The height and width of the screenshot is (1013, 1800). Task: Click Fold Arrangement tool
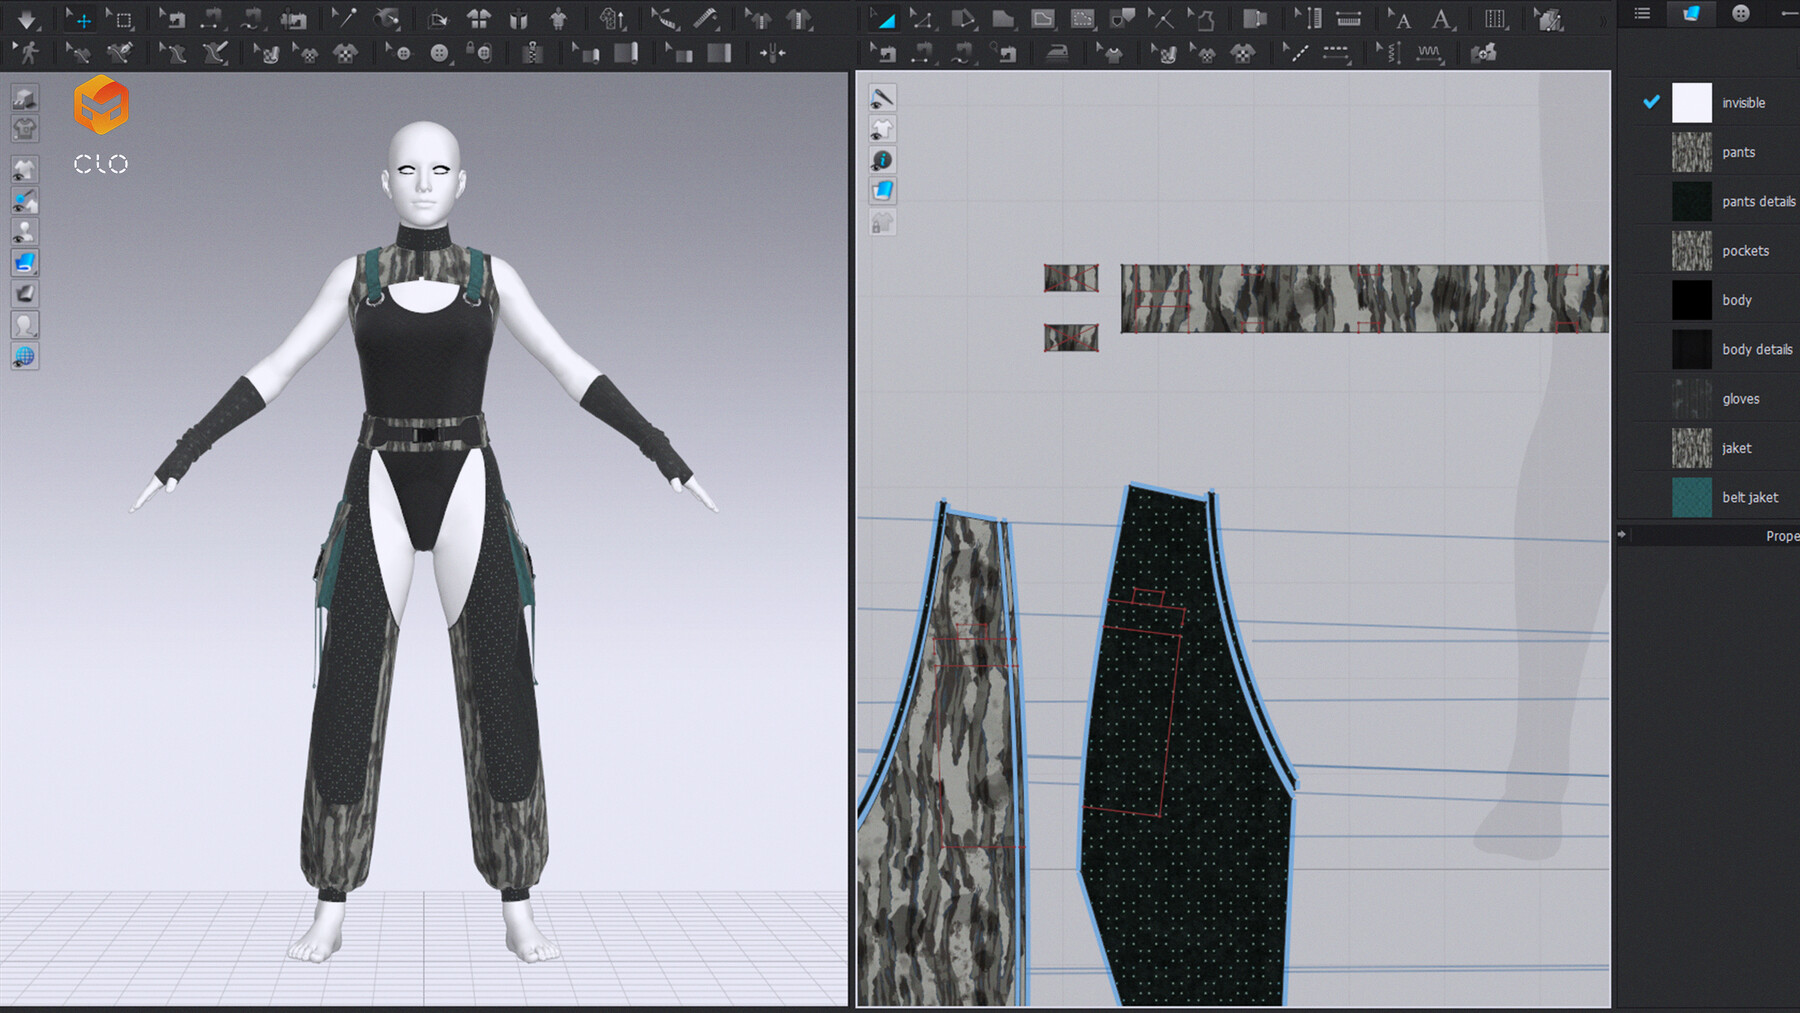(438, 19)
